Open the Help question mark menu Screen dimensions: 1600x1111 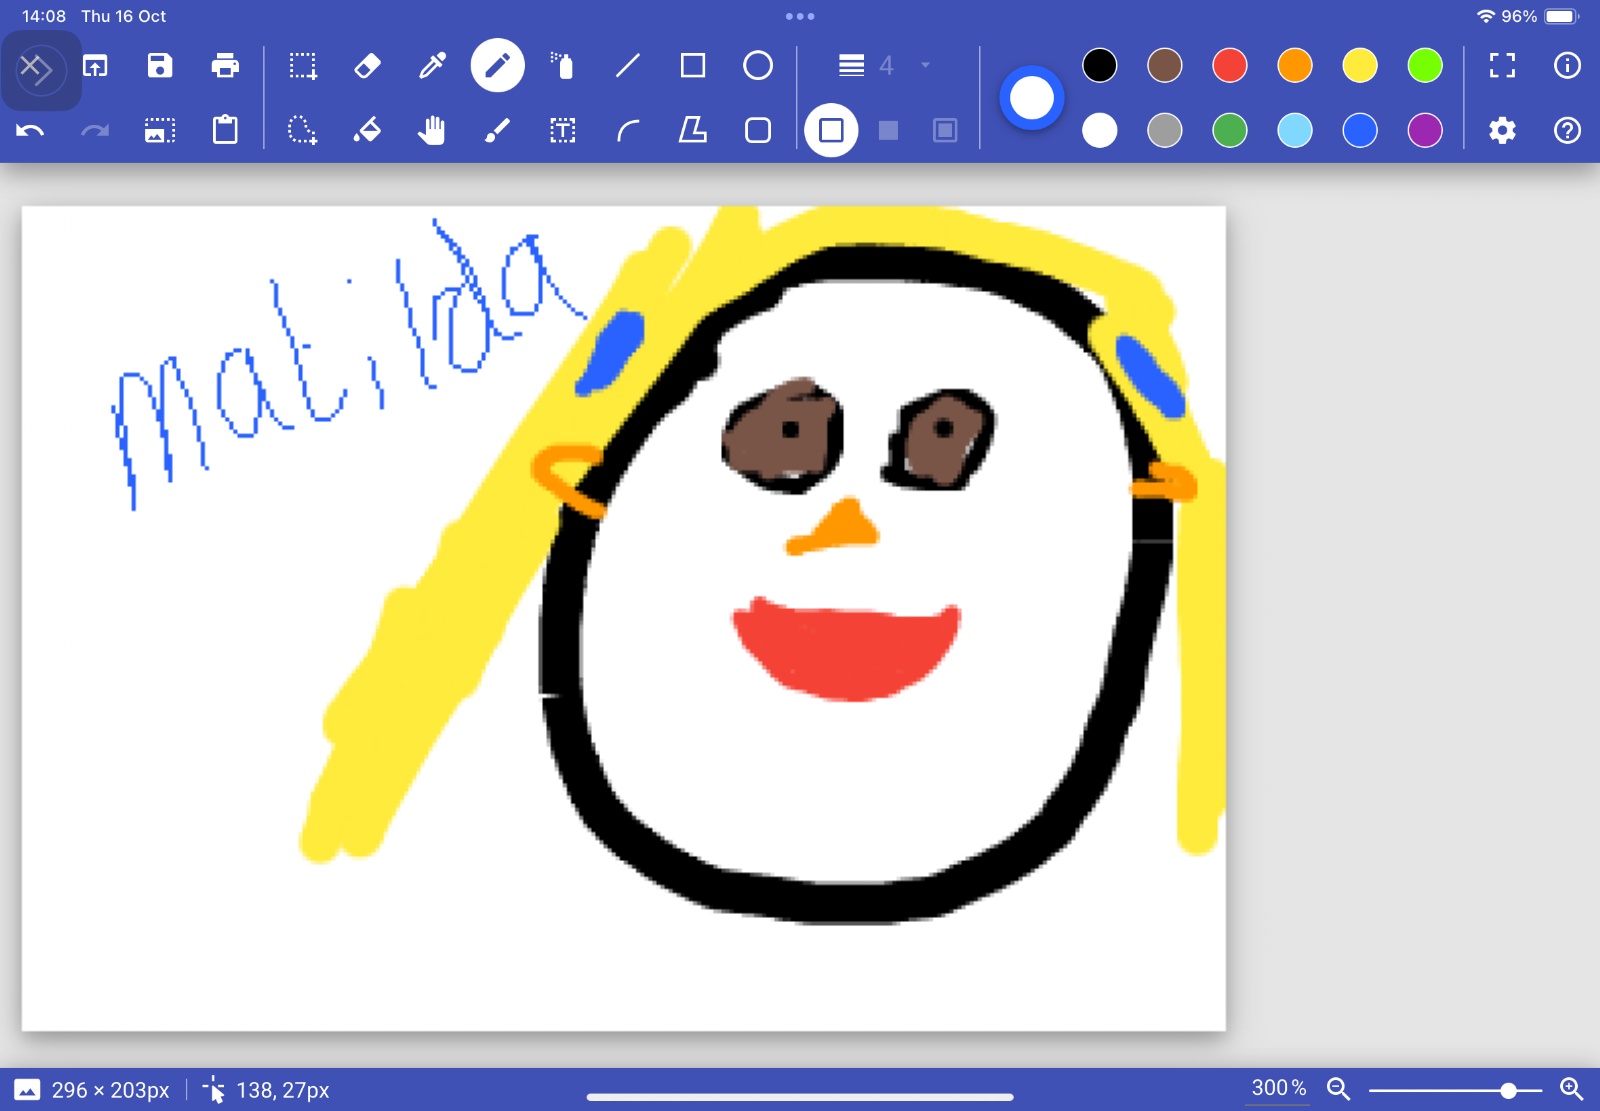[x=1567, y=130]
